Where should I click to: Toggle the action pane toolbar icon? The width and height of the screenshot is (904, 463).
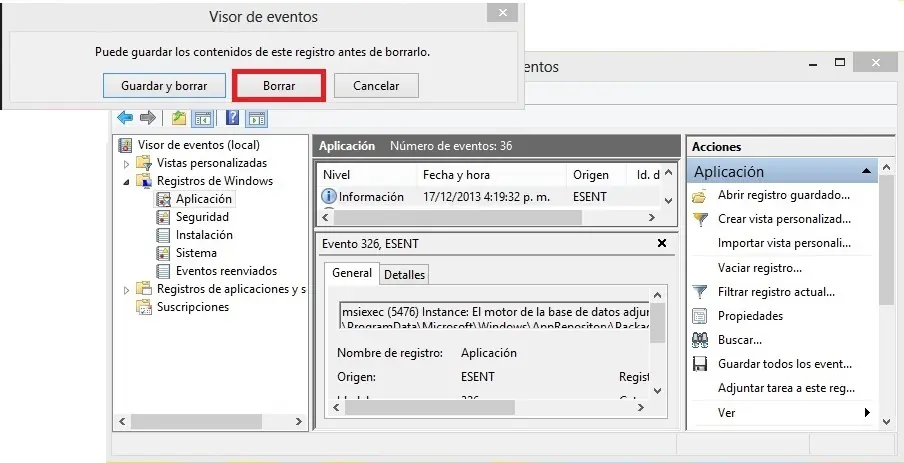[257, 118]
